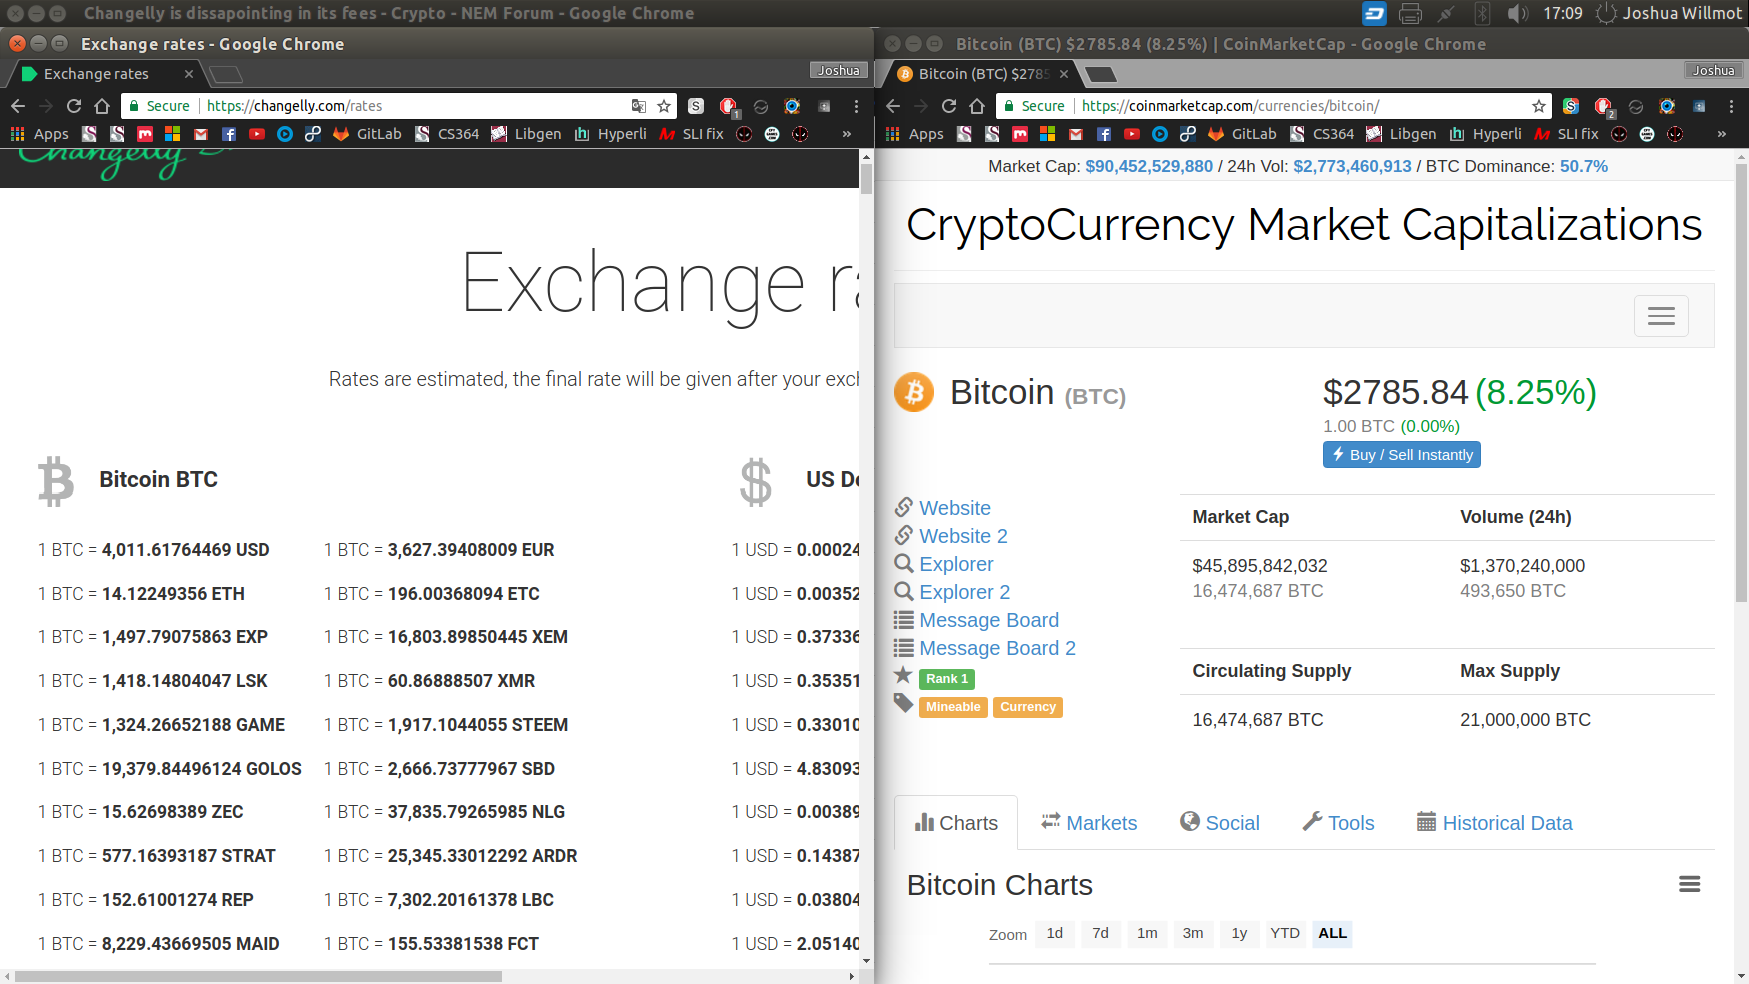Open session menu next to Joshua Willmot
The width and height of the screenshot is (1749, 984).
click(1606, 13)
